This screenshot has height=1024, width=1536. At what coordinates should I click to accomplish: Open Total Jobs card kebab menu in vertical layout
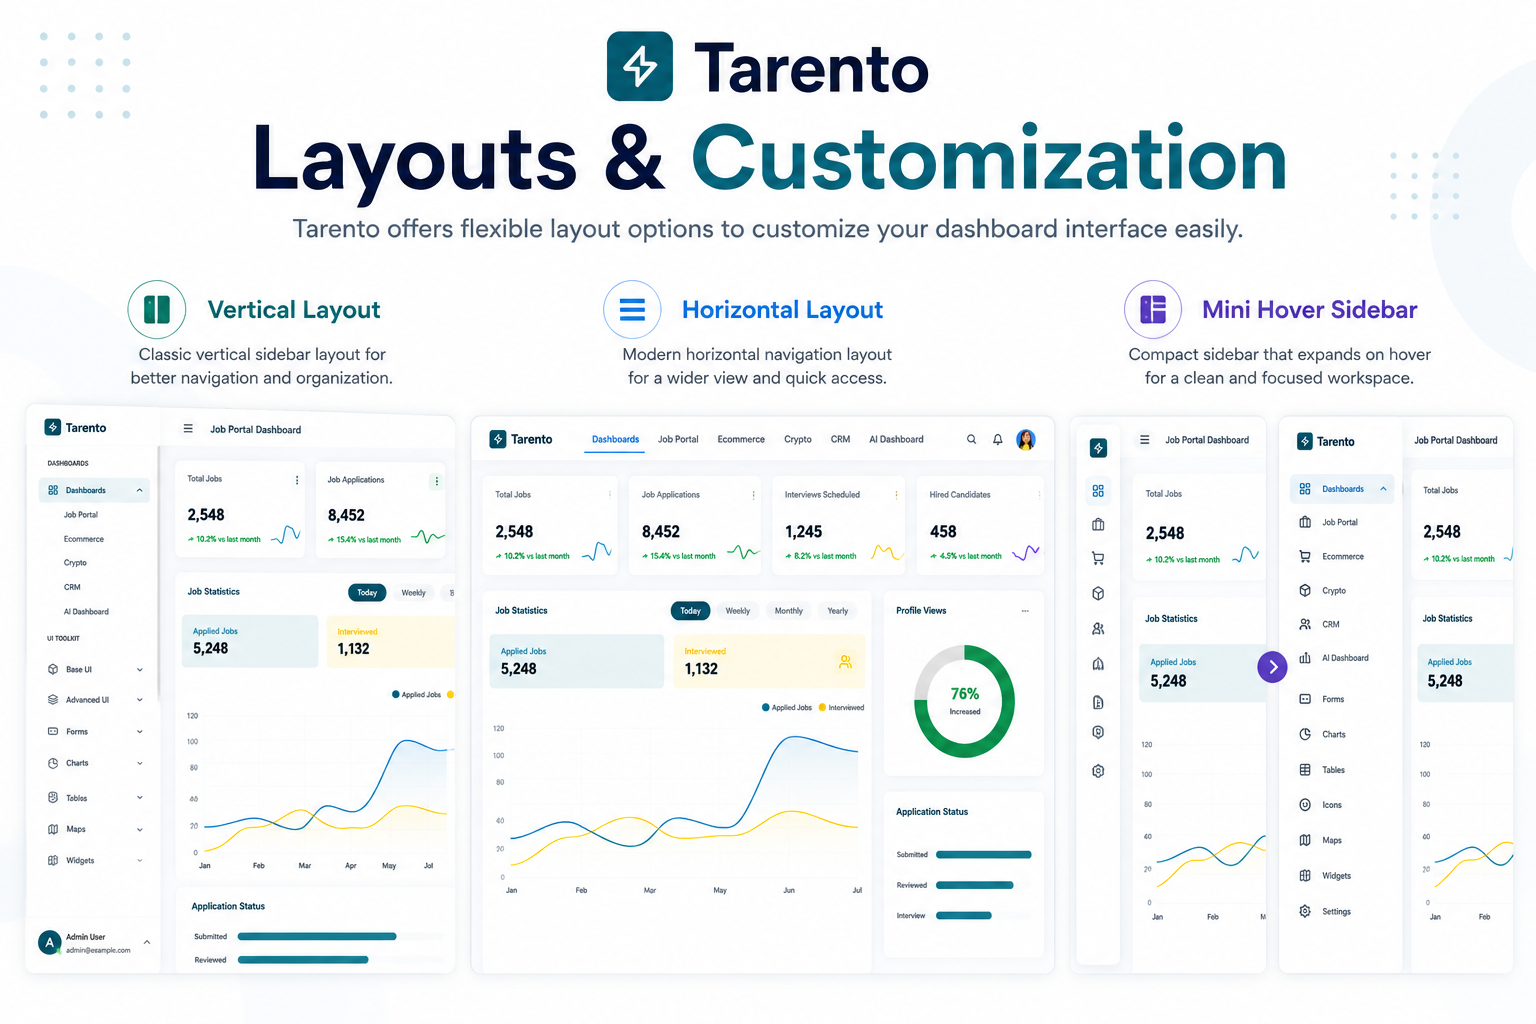click(297, 480)
